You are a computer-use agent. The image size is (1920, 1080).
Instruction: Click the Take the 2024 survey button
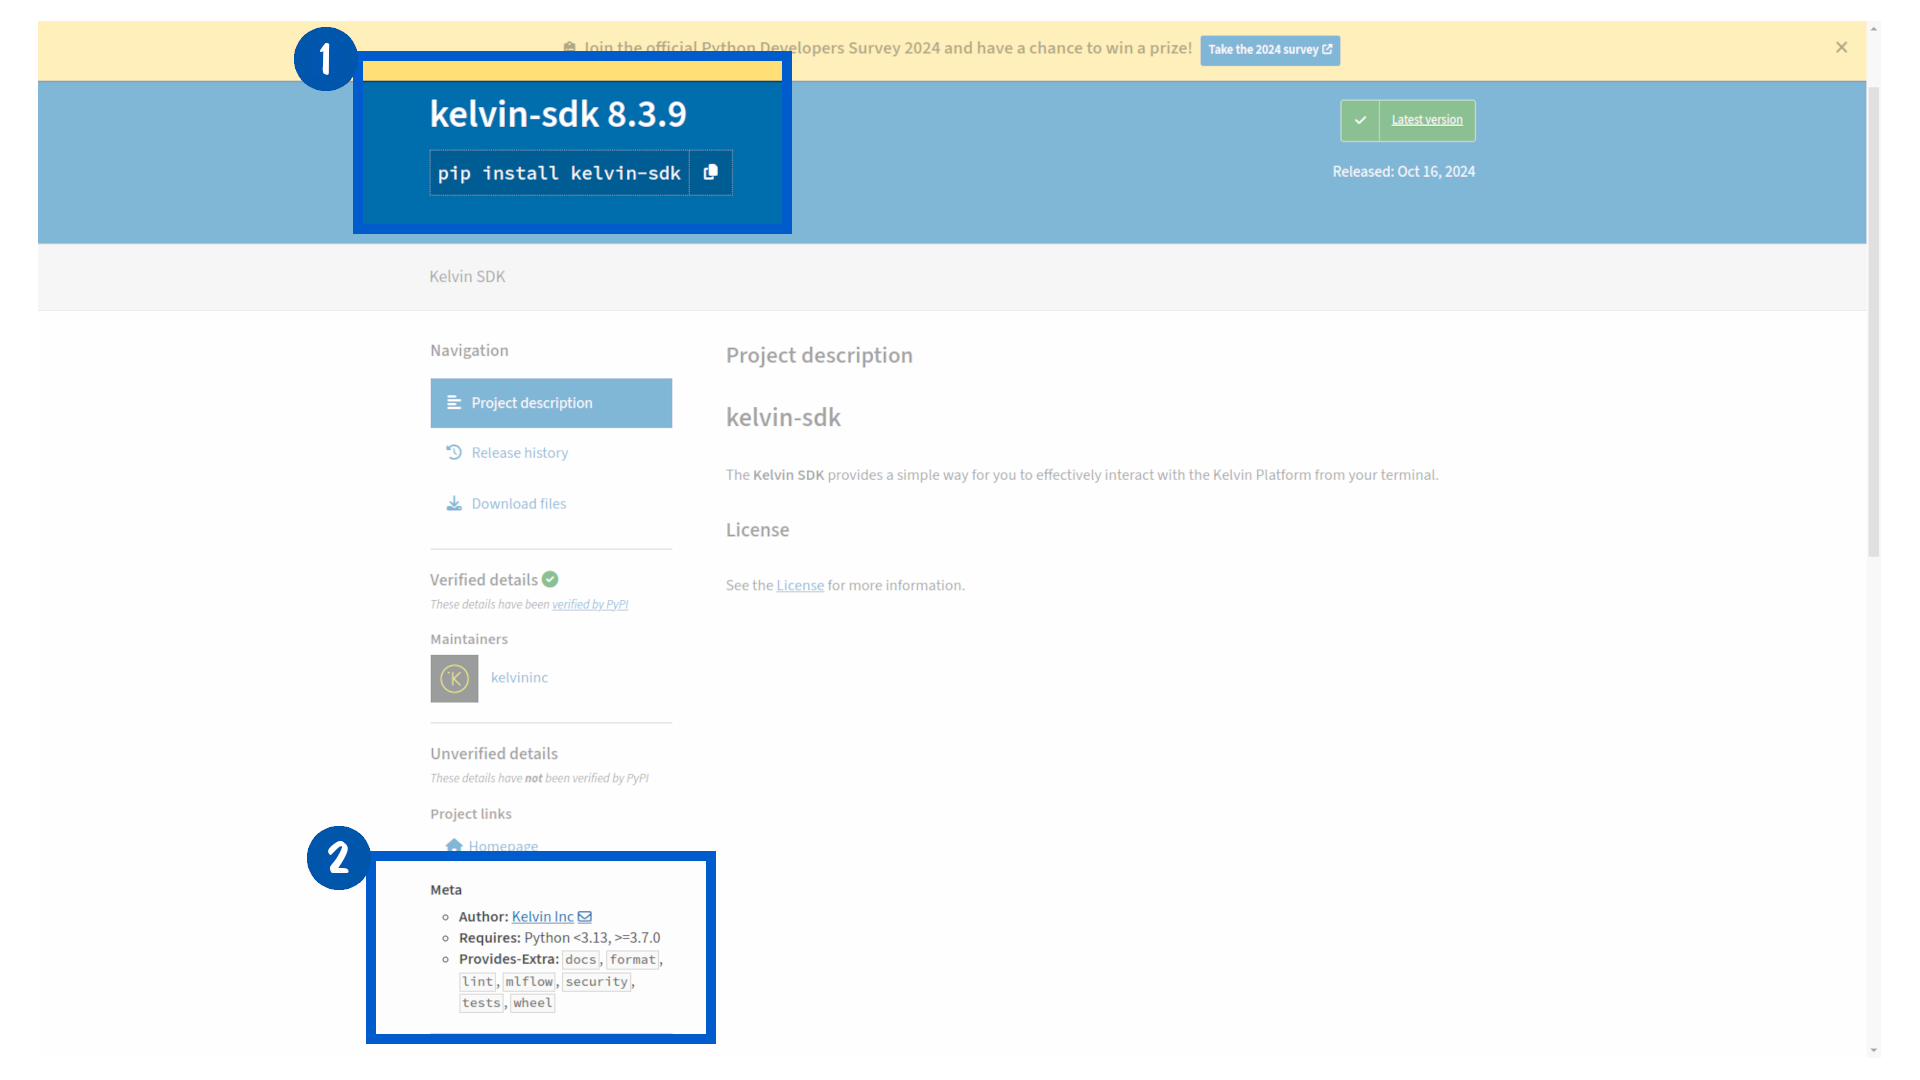coord(1270,50)
